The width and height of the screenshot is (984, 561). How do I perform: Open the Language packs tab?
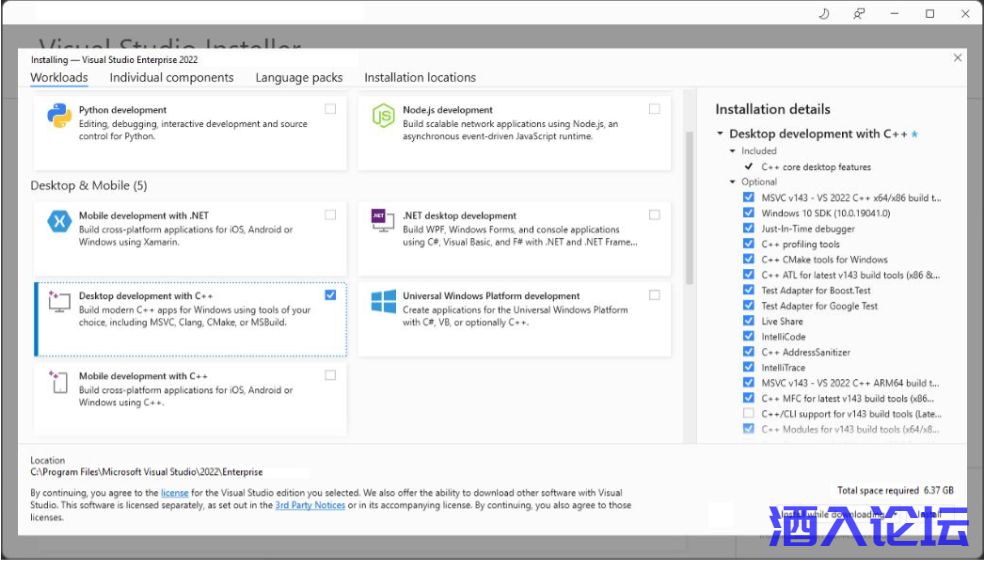298,77
